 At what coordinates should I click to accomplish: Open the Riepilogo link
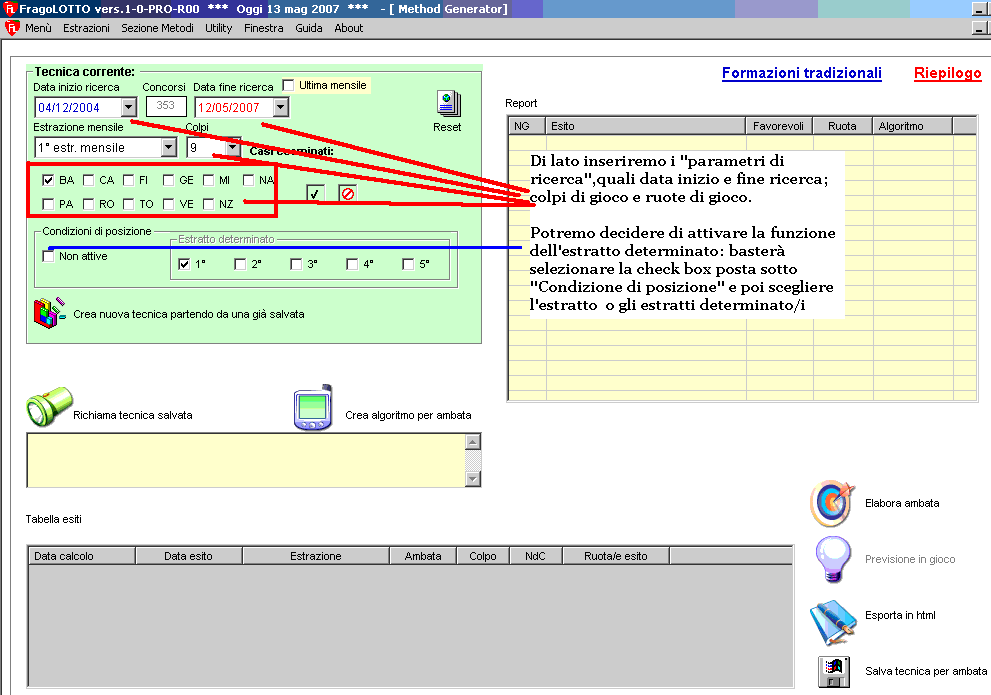point(947,73)
